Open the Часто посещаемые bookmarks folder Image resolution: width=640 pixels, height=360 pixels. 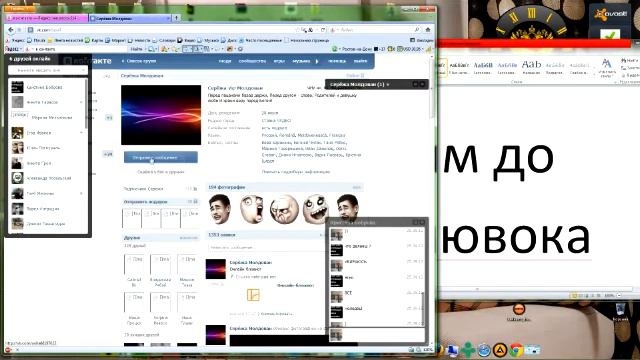[x=260, y=40]
